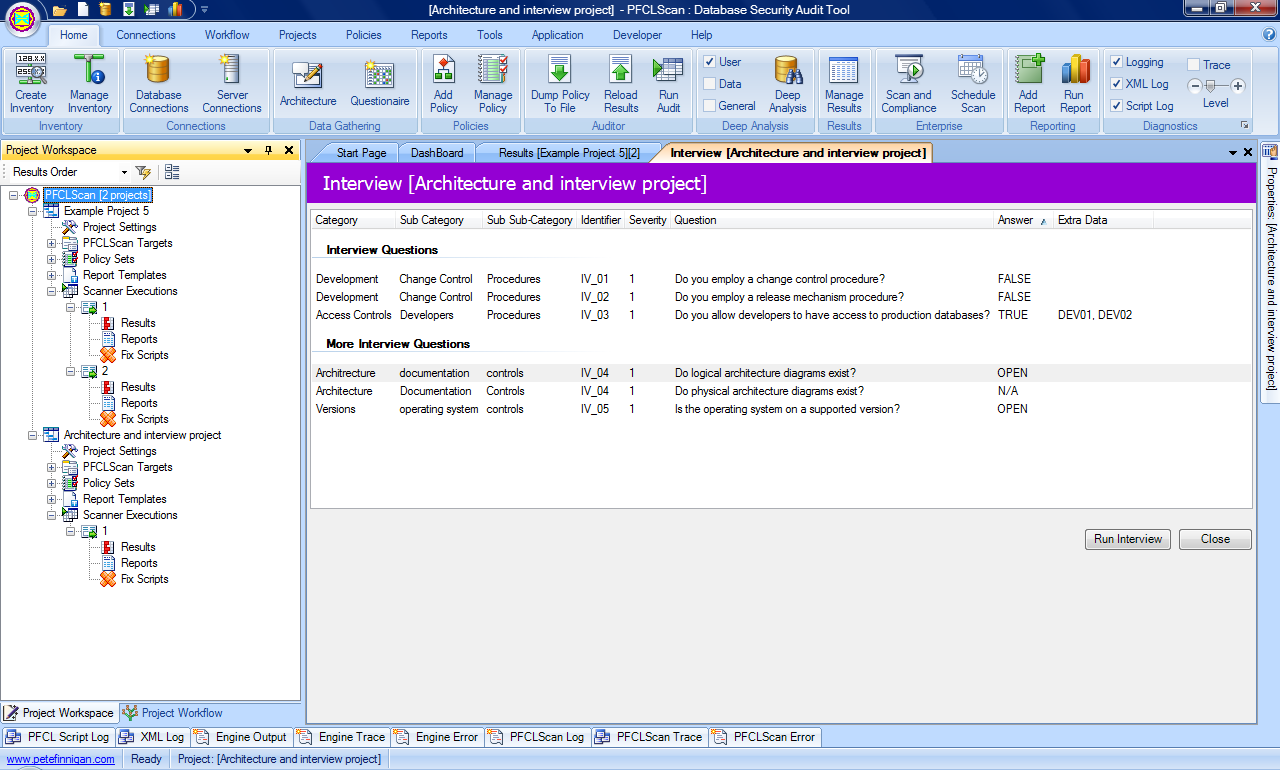
Task: Collapse the Architecture and interview project node
Action: [33, 435]
